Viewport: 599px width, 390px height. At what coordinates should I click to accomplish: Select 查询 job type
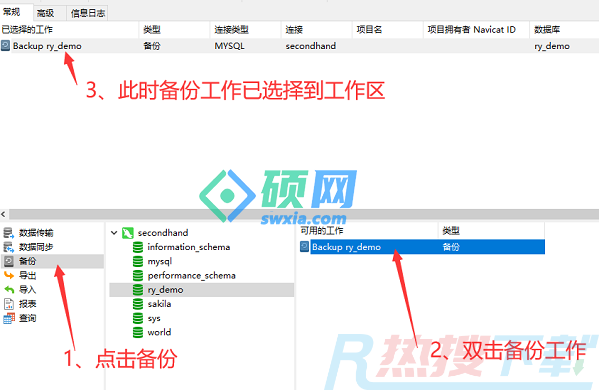[28, 318]
